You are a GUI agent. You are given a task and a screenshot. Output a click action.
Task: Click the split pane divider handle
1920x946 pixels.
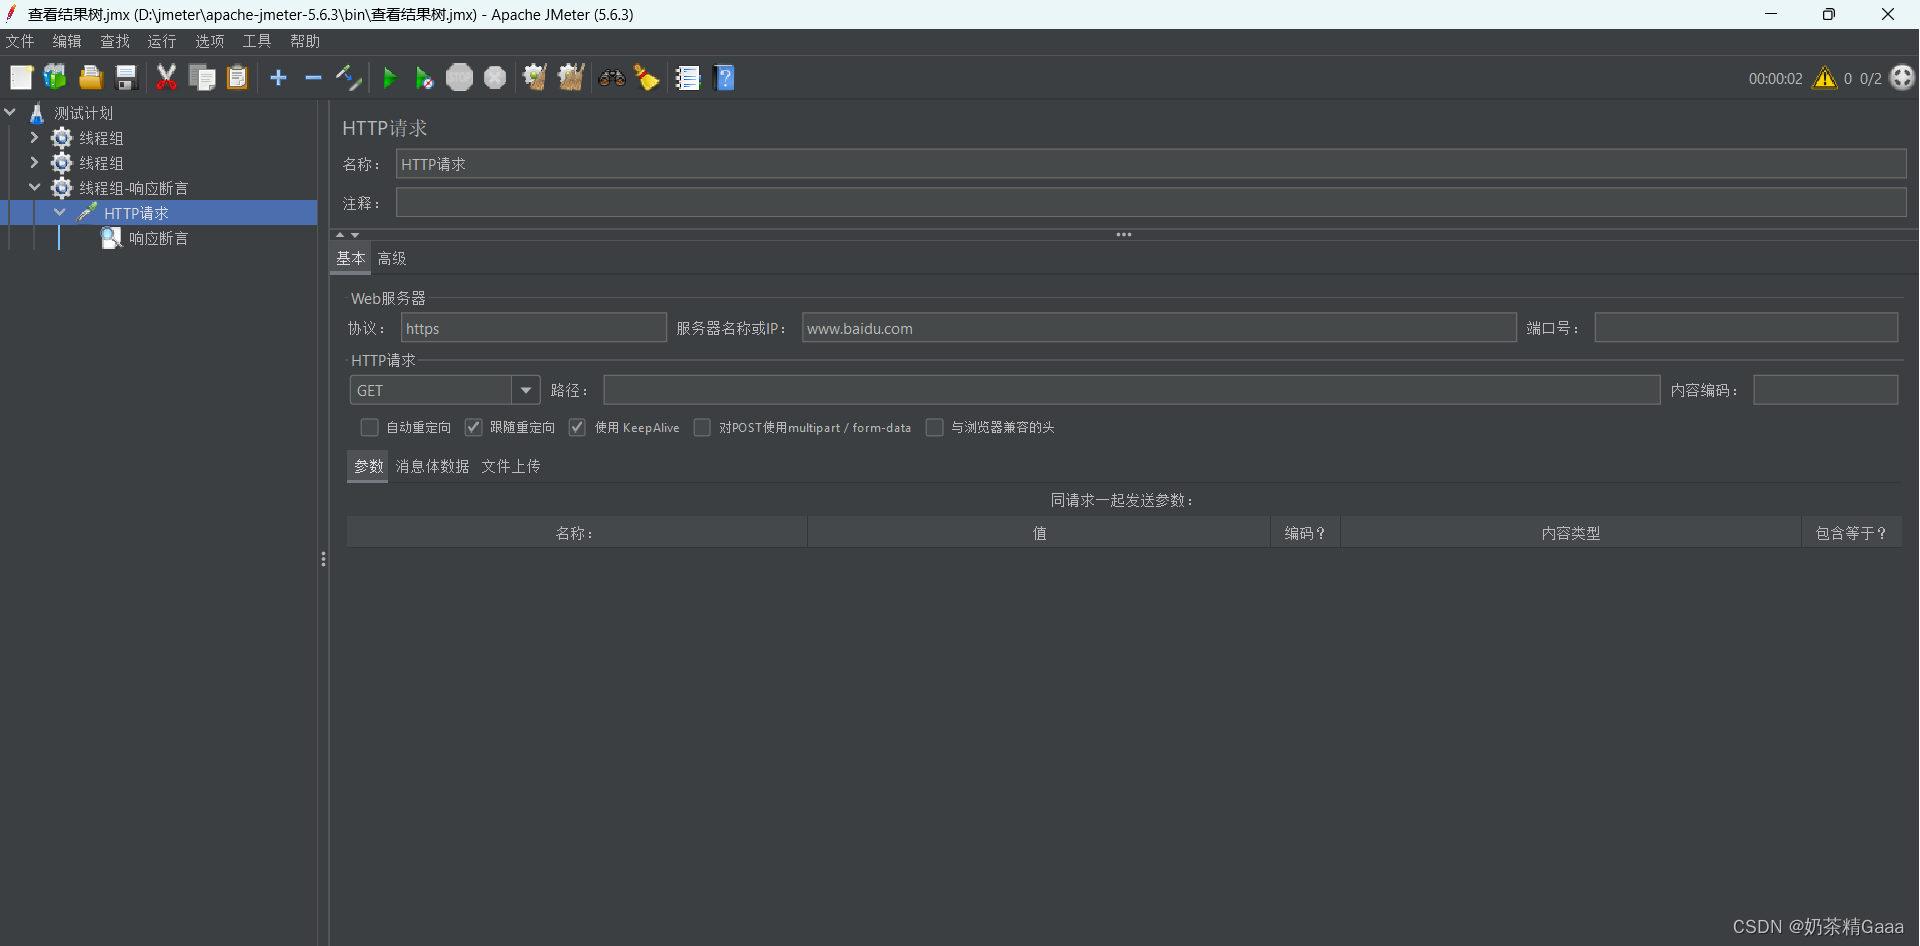pyautogui.click(x=323, y=560)
